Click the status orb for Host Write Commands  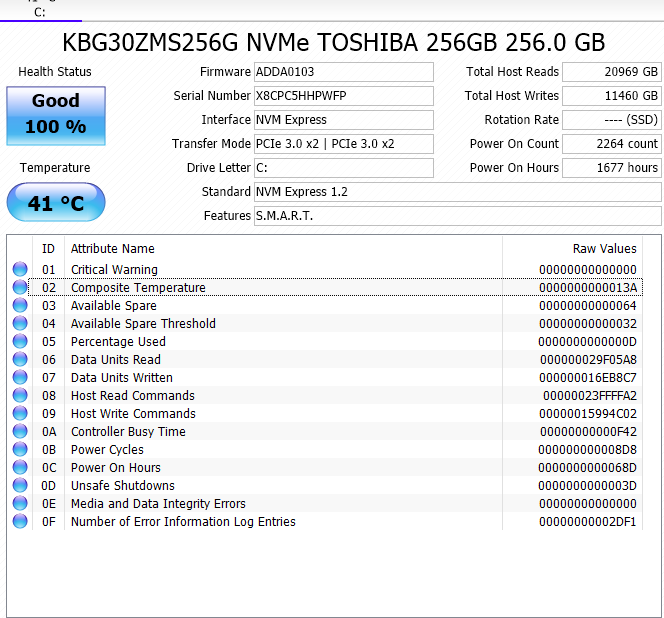click(x=20, y=413)
